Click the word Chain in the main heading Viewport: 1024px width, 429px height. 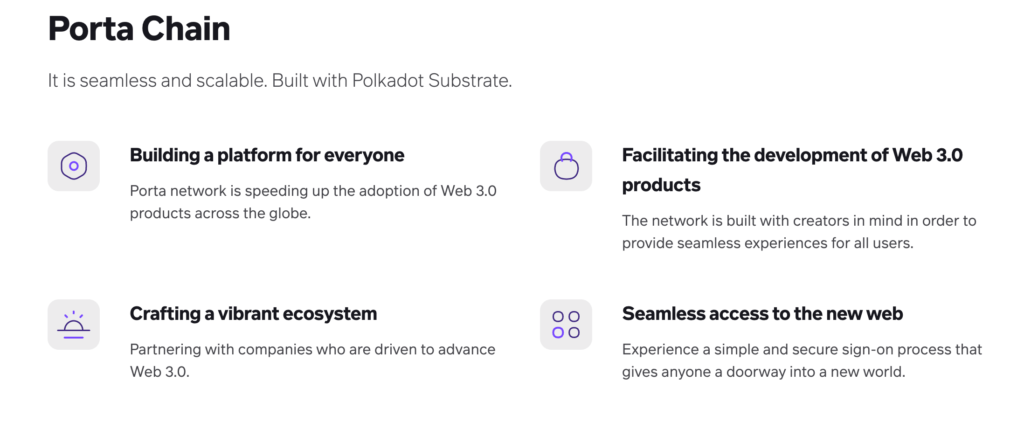[184, 29]
